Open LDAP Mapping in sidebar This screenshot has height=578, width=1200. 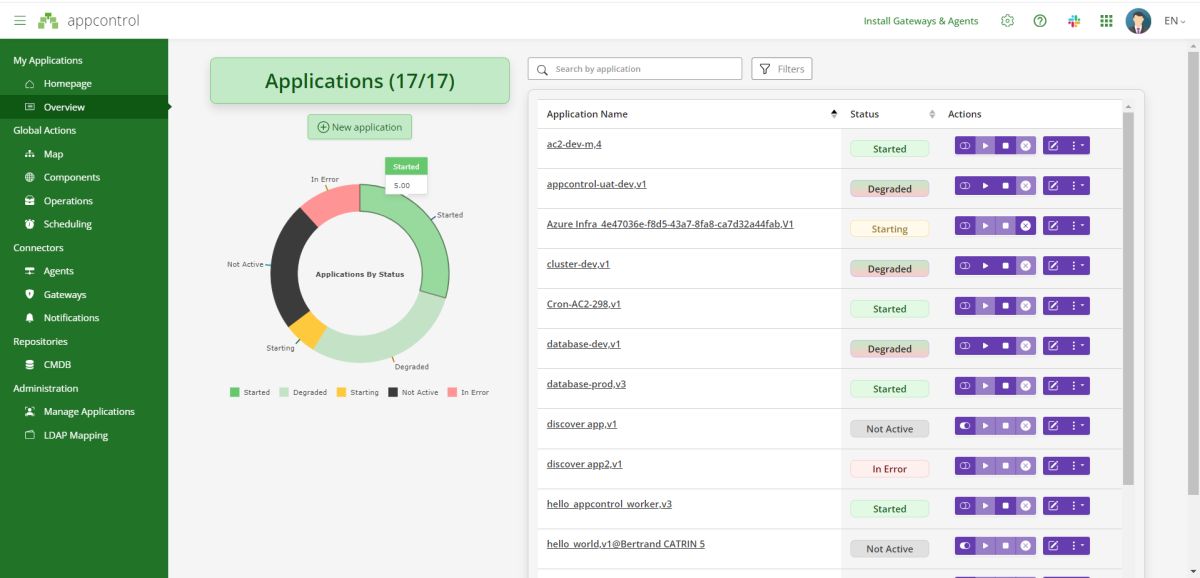(75, 435)
